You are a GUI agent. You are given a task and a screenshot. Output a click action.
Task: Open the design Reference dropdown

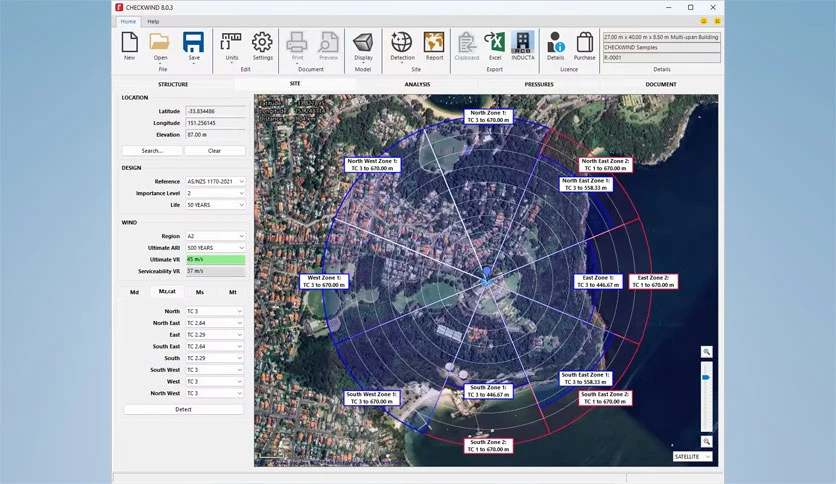(215, 182)
